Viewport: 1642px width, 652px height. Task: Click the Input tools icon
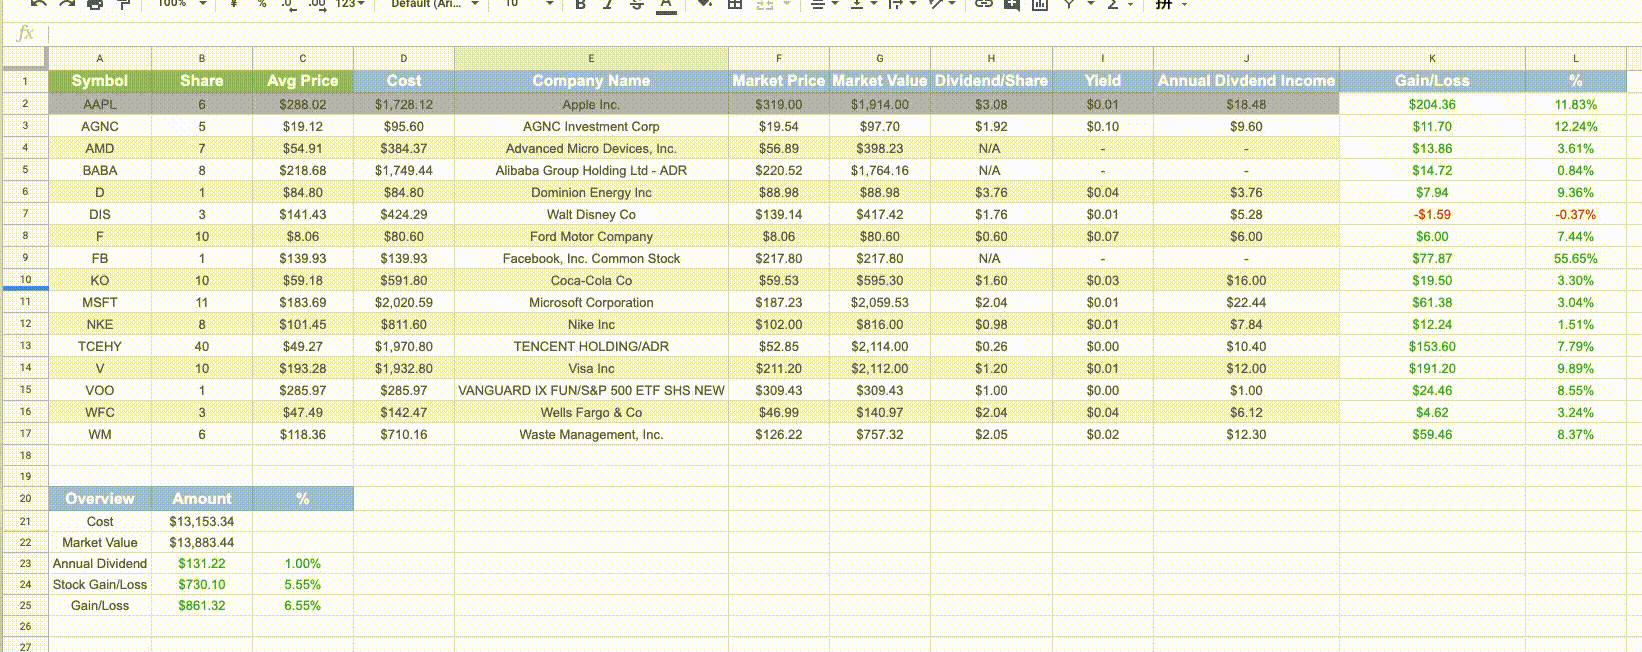1164,4
